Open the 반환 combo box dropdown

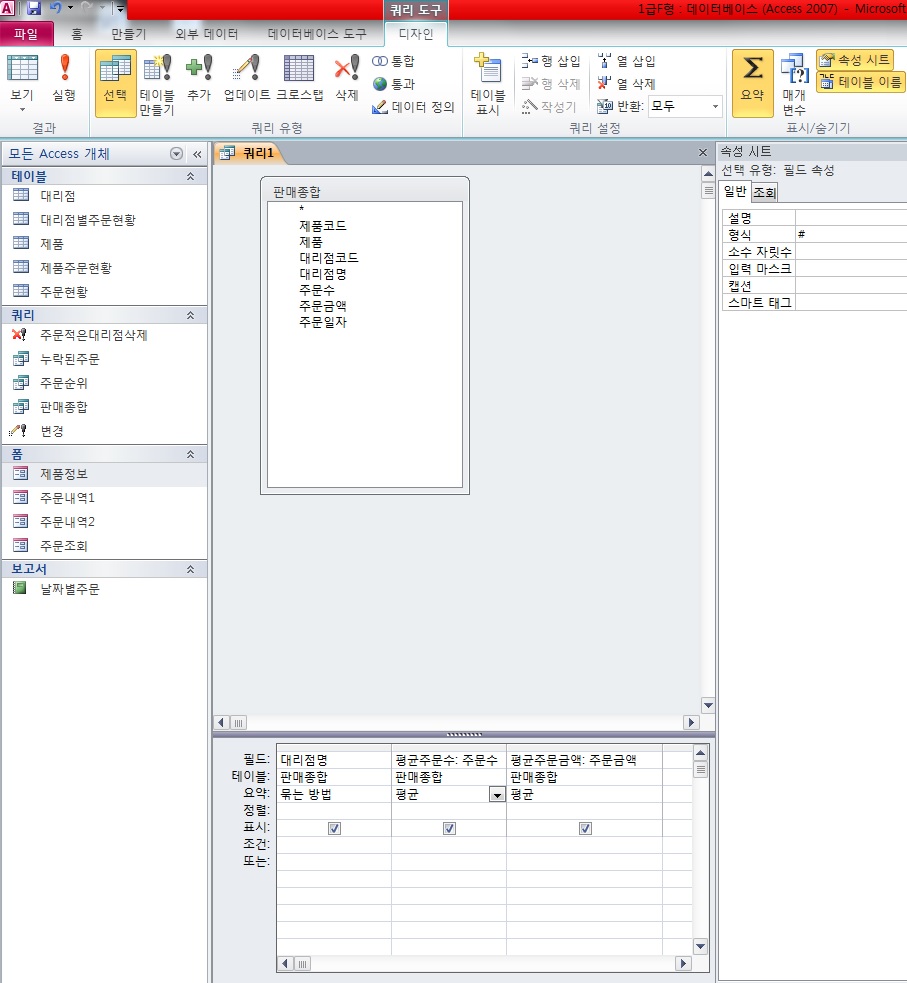tap(715, 106)
